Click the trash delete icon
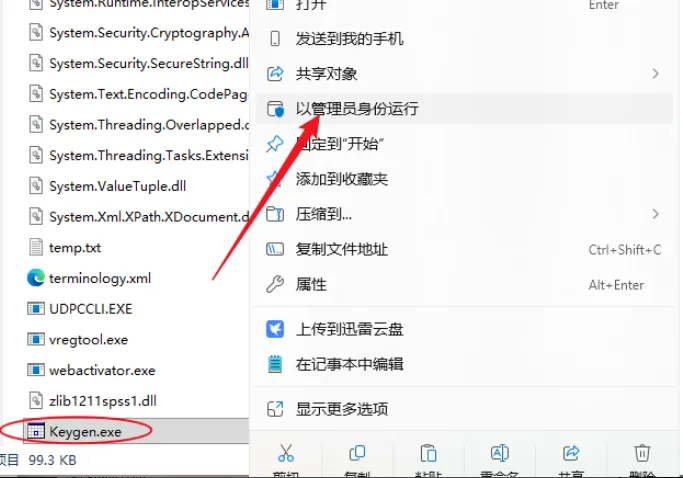 tap(642, 453)
